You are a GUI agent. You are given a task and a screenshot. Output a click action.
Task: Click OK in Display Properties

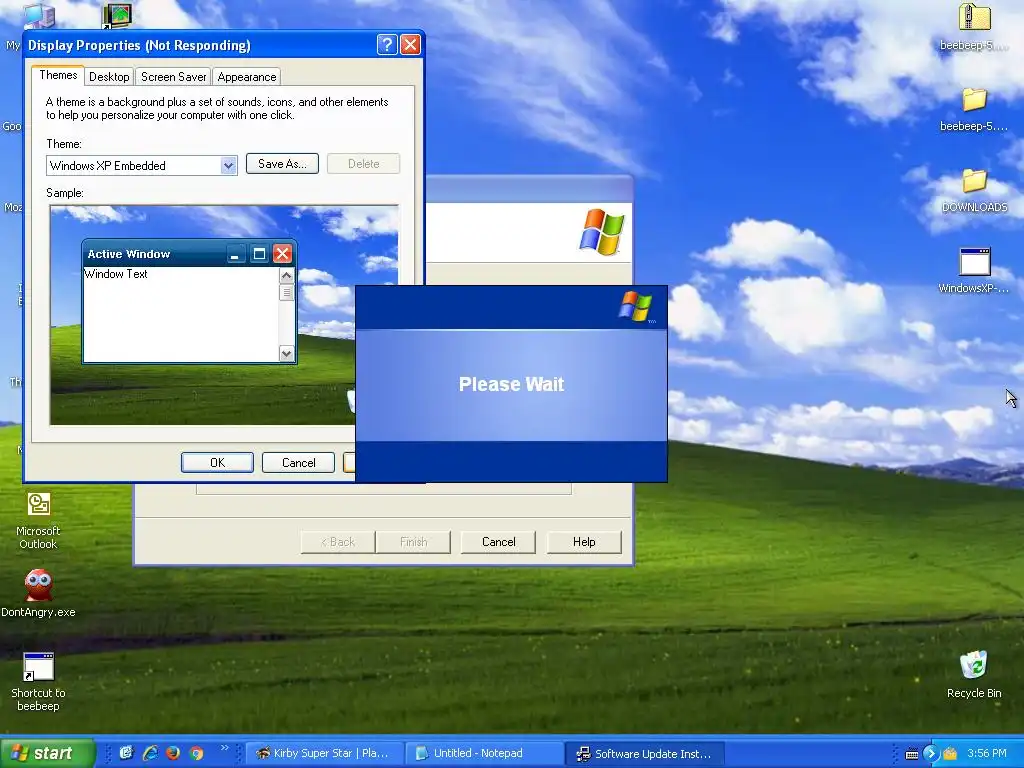[217, 462]
